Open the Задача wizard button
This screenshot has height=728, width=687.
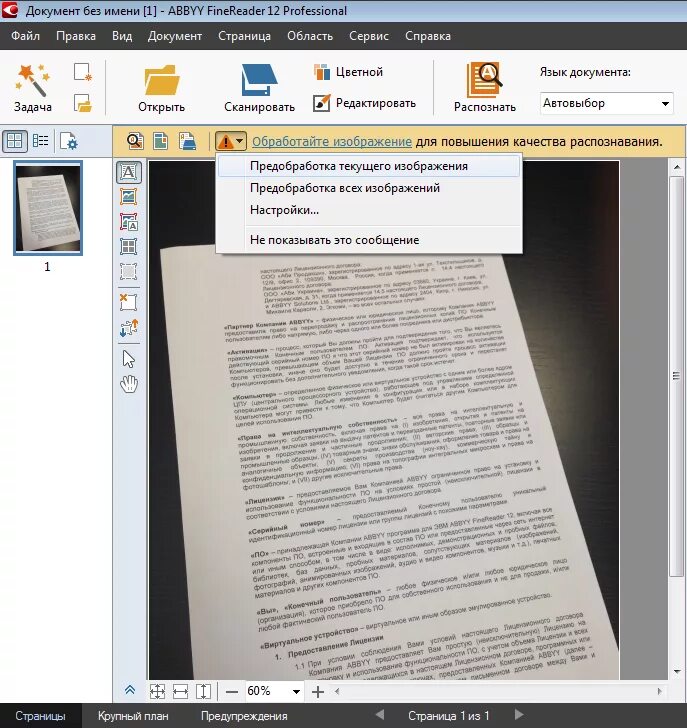[x=32, y=88]
